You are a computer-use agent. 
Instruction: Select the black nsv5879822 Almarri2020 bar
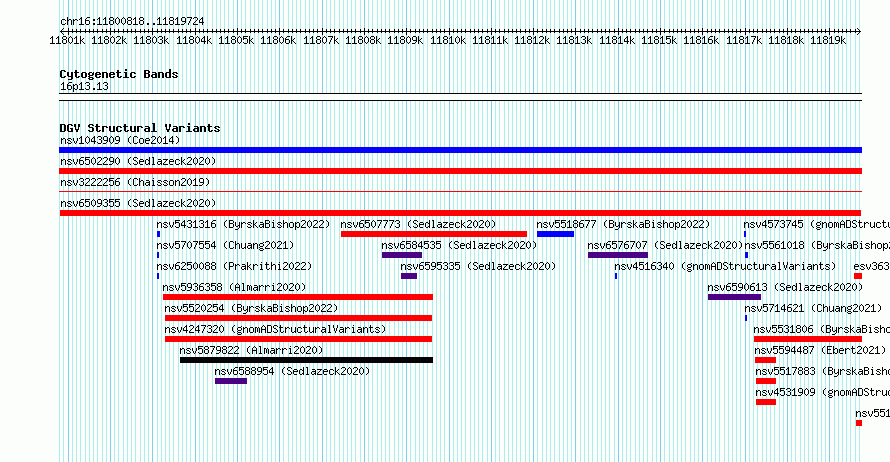306,360
